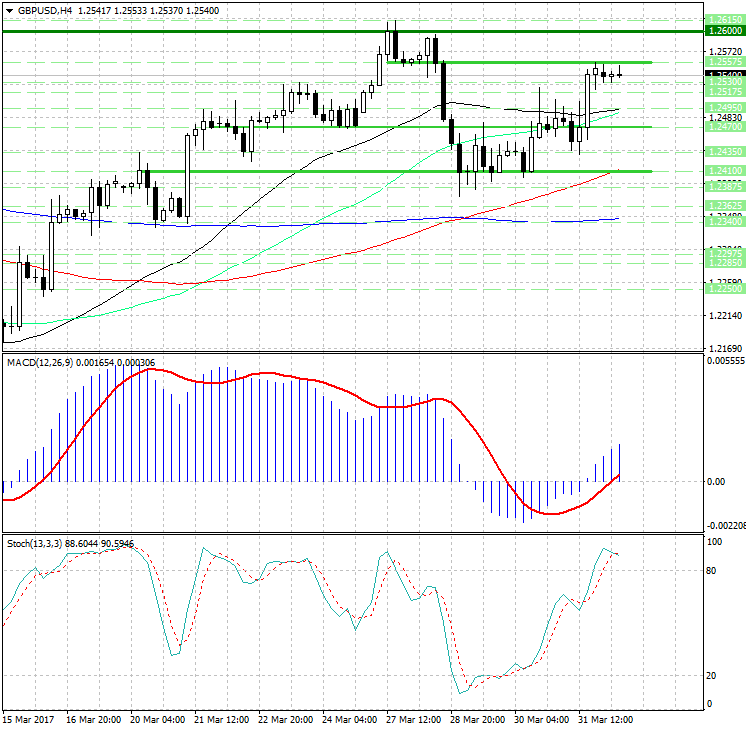Select the 1.24350 level label
The width and height of the screenshot is (746, 731).
724,151
